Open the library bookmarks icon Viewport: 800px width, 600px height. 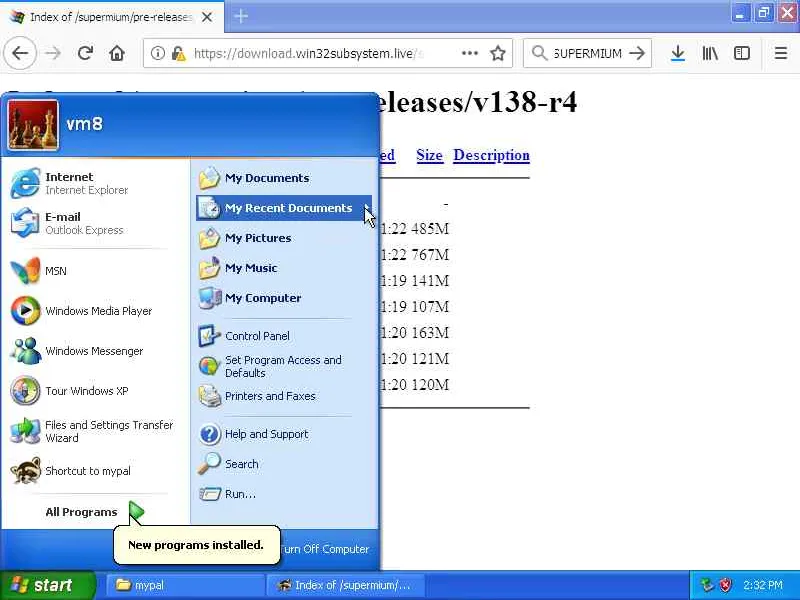(x=710, y=53)
